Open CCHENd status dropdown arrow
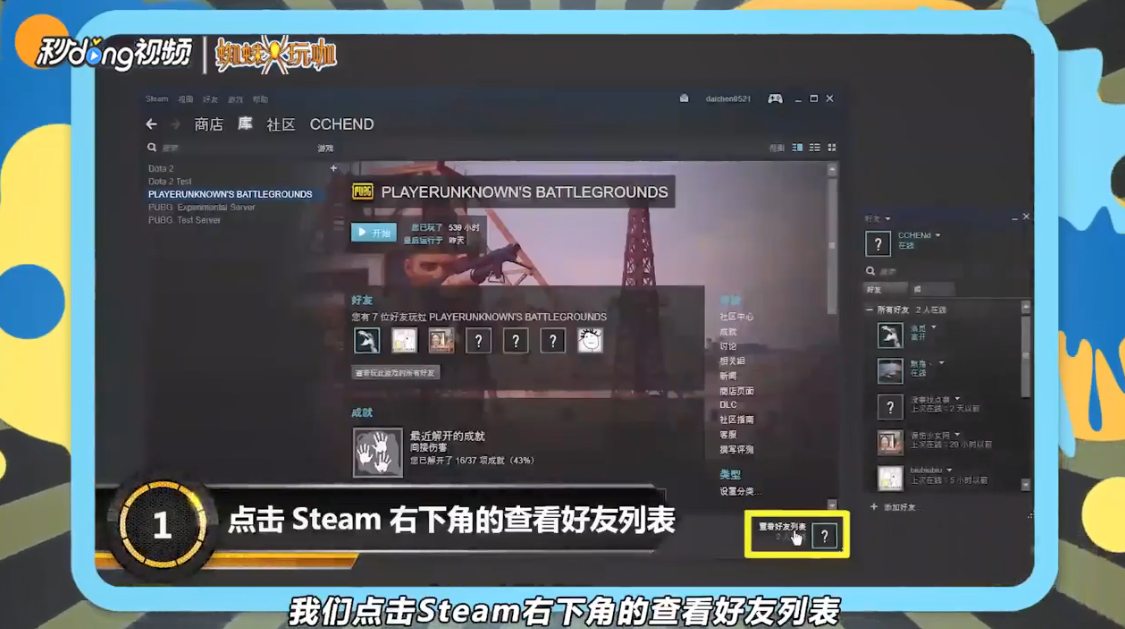This screenshot has height=629, width=1125. (x=938, y=235)
